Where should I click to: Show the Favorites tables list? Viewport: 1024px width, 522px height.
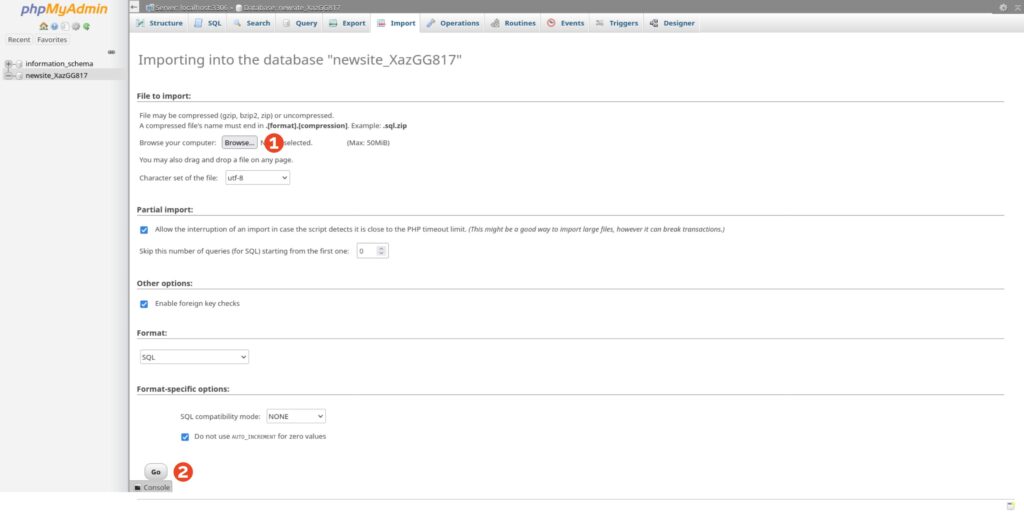coord(52,40)
